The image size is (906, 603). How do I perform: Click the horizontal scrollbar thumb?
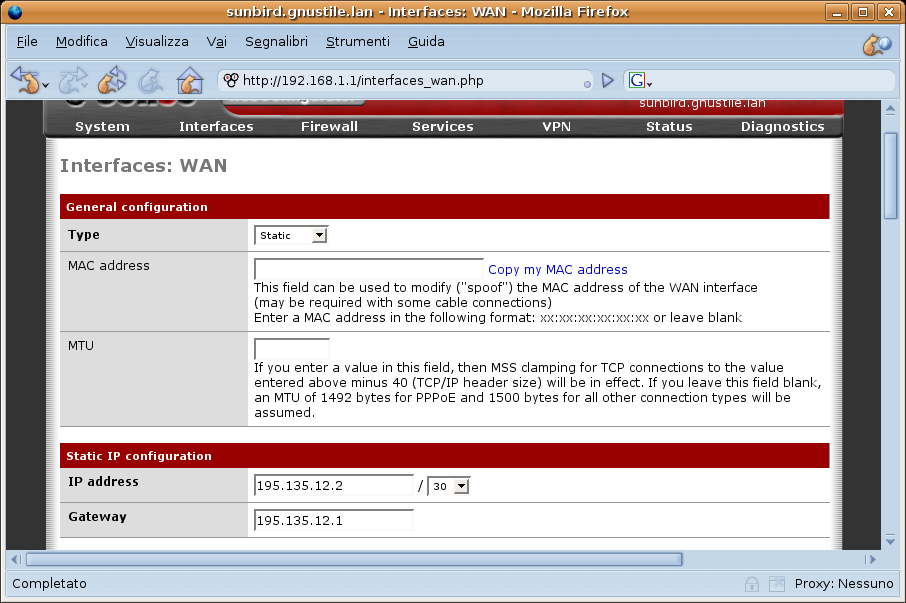[354, 559]
